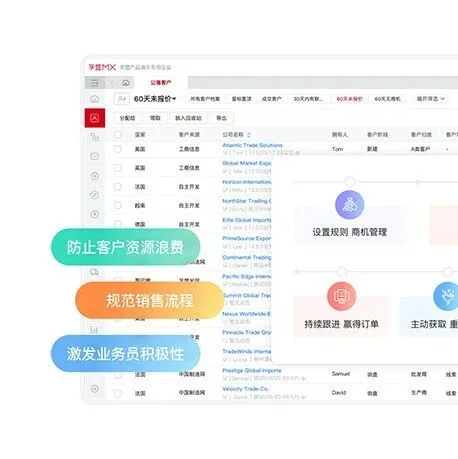Select the 星标置顶 filter tab
This screenshot has width=458, height=459.
tap(242, 99)
